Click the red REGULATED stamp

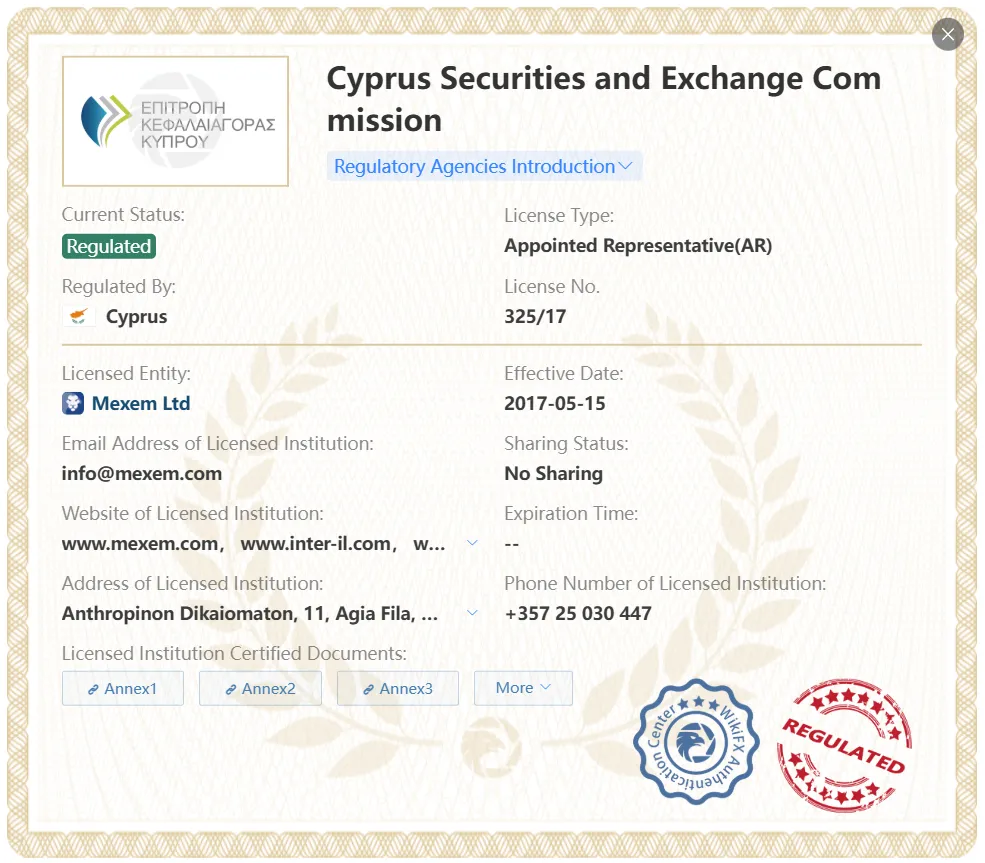tap(844, 745)
